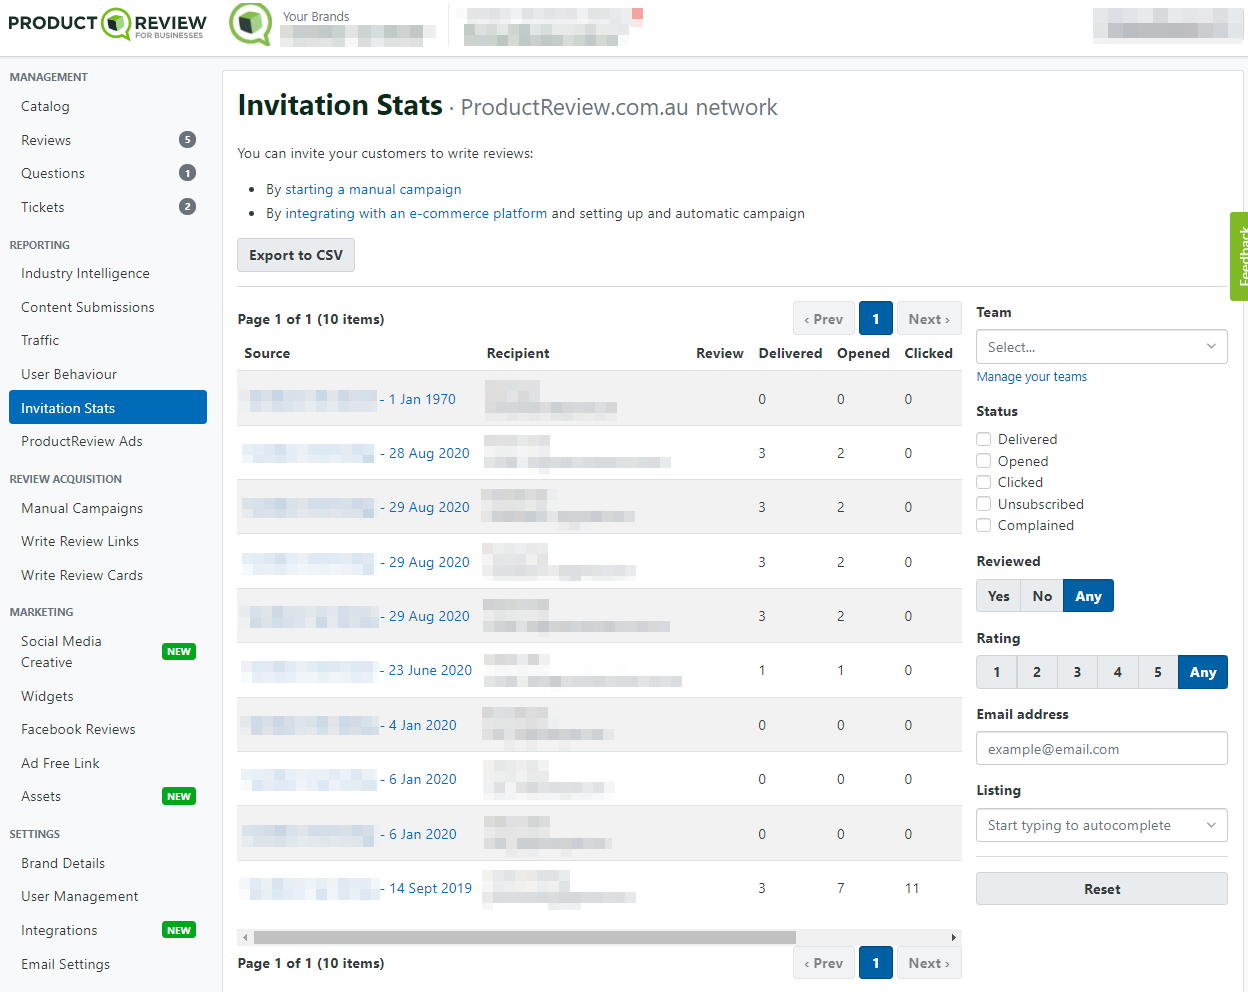Click the Email address input field
Viewport: 1248px width, 992px height.
1102,749
